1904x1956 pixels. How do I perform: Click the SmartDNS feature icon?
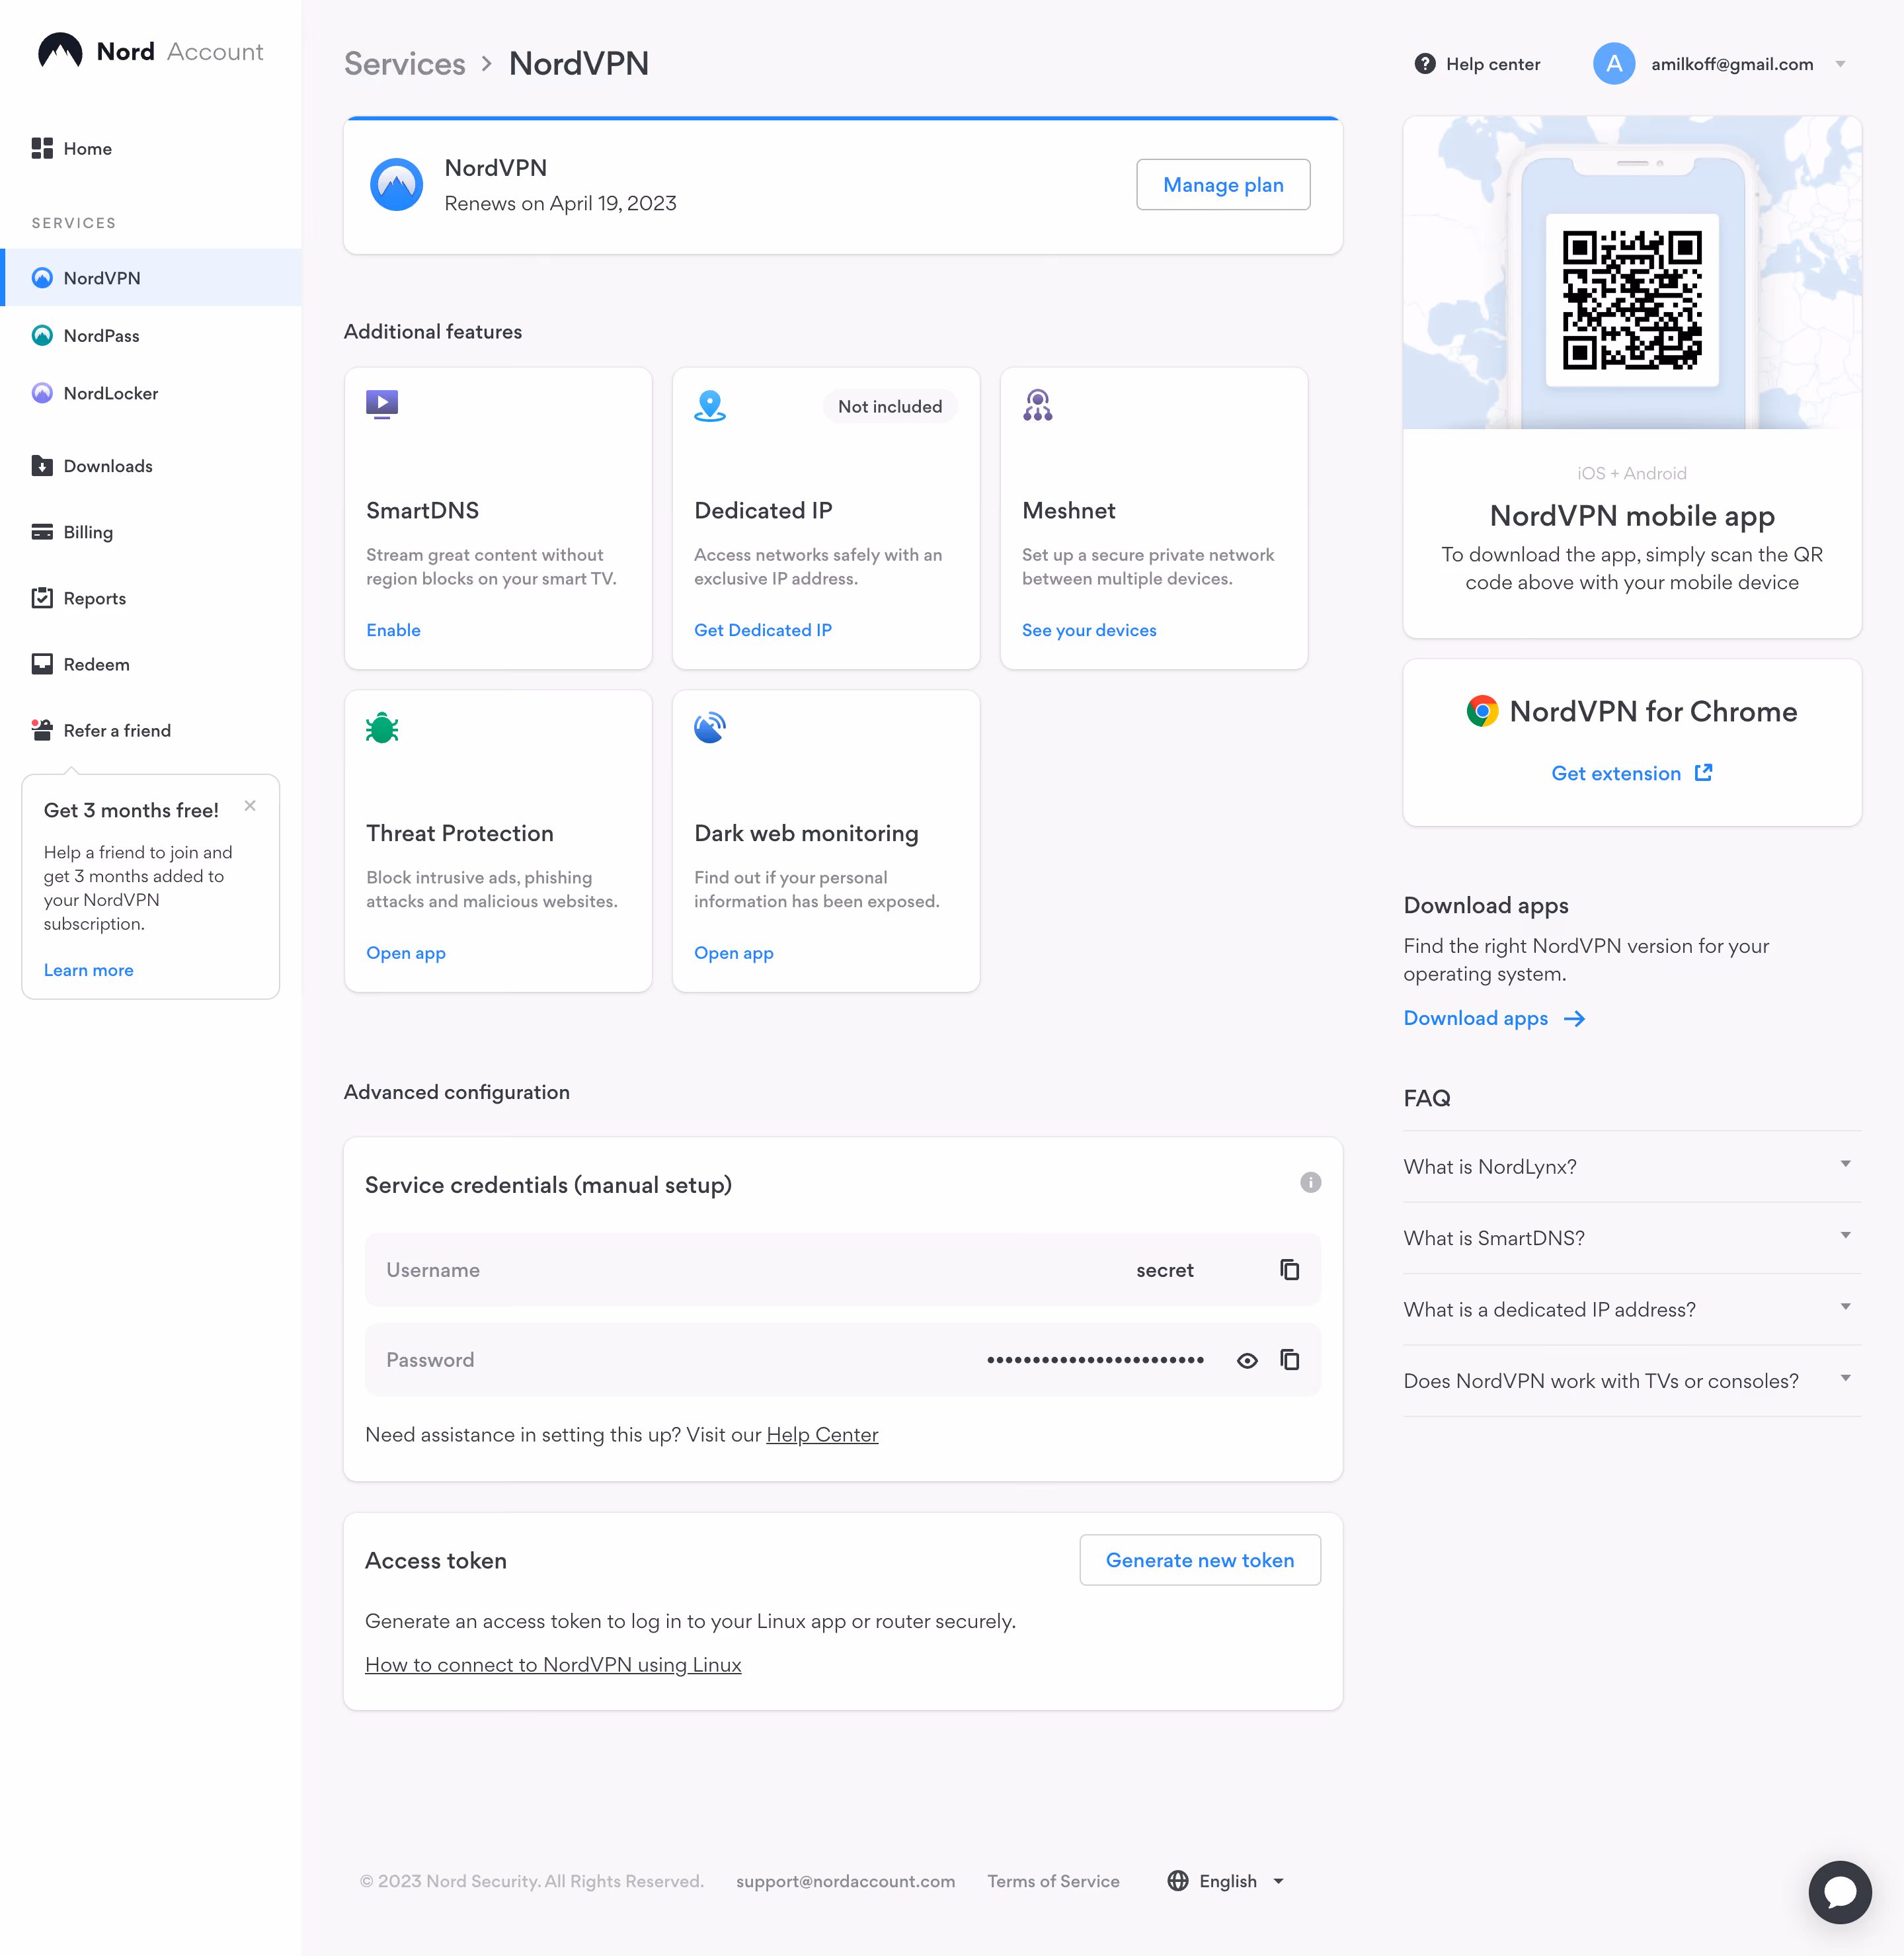coord(382,404)
